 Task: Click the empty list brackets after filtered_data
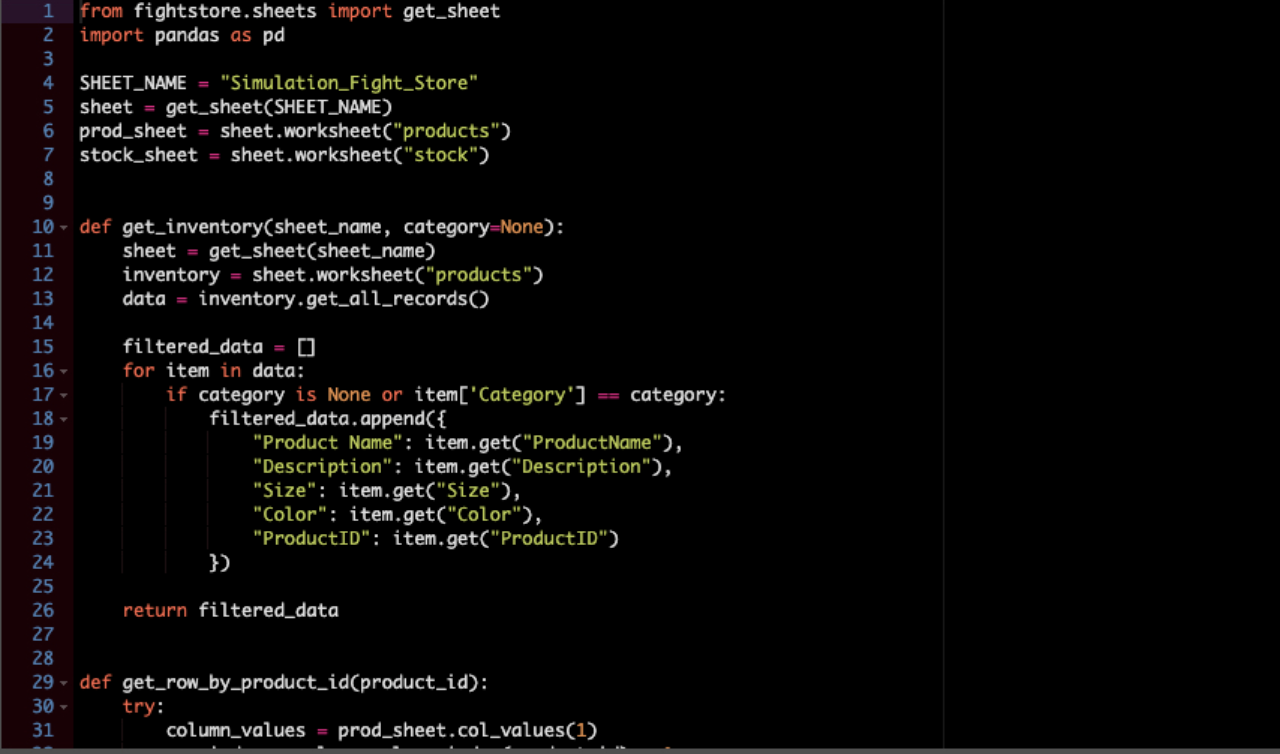pyautogui.click(x=306, y=347)
